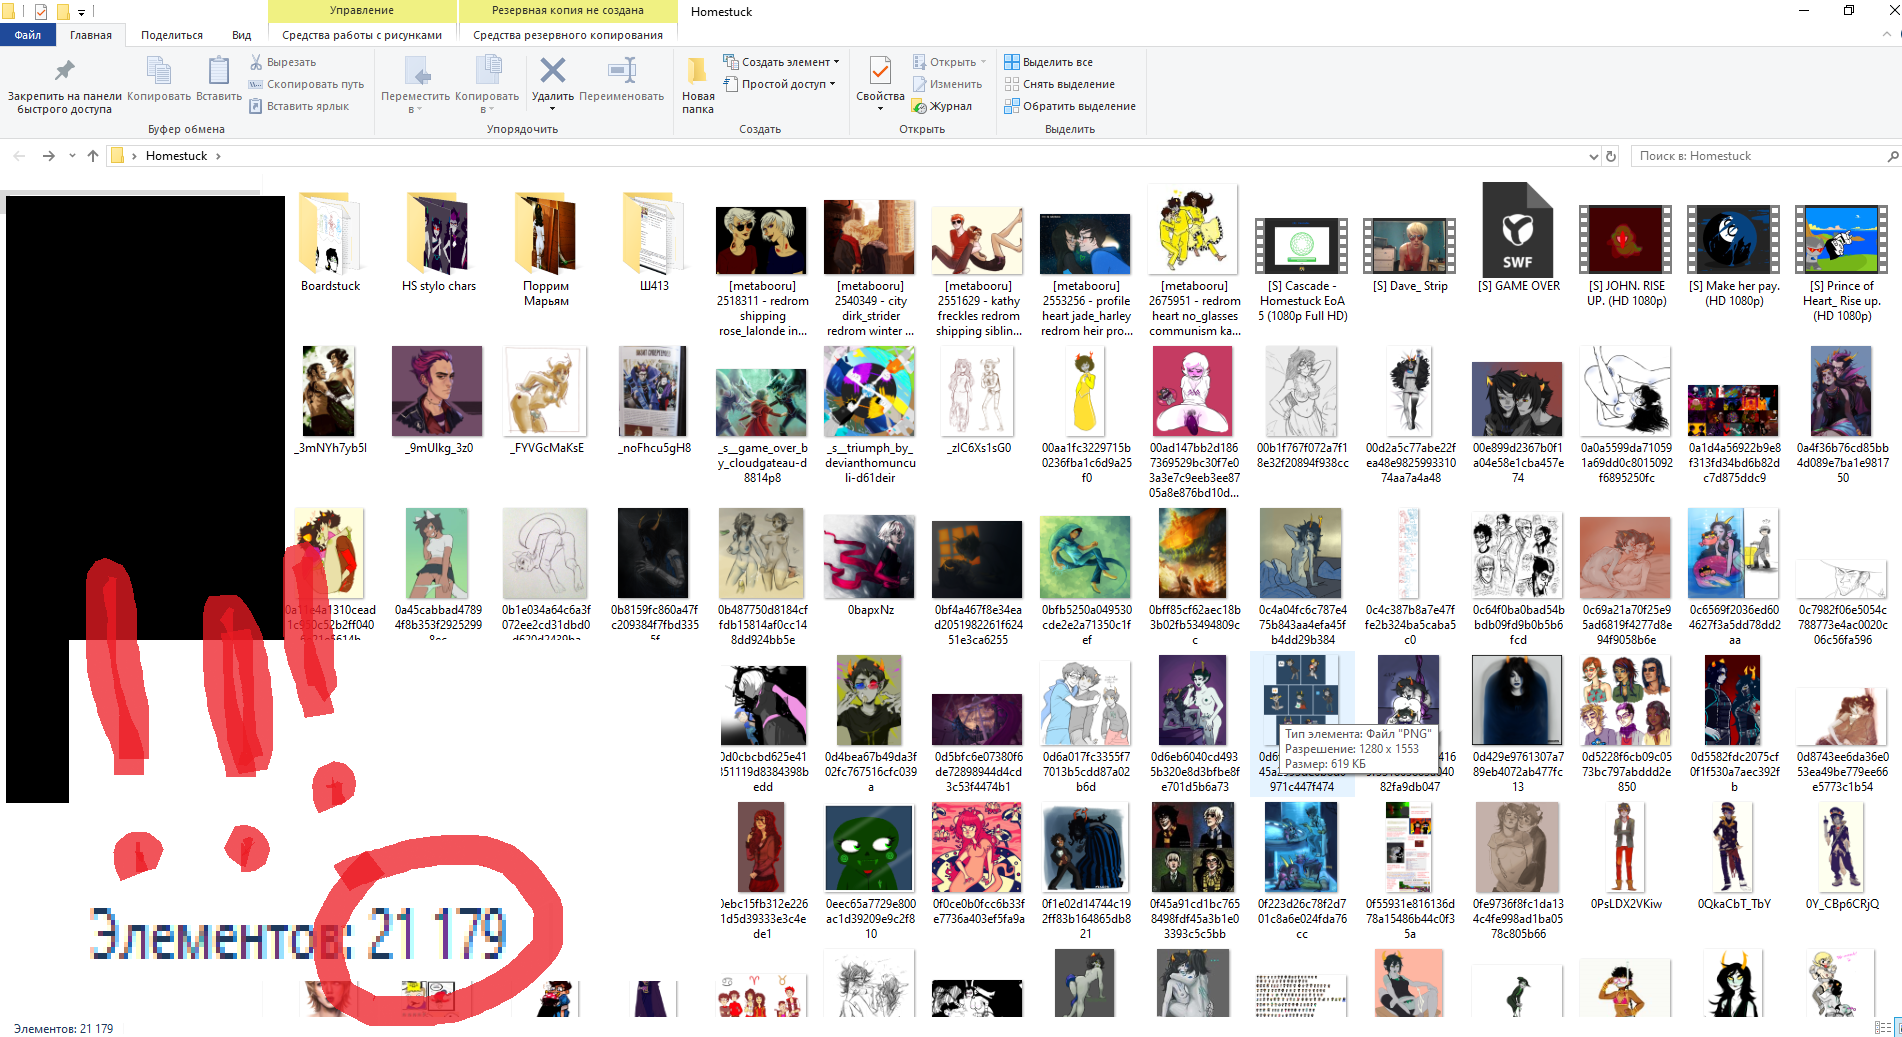The height and width of the screenshot is (1037, 1902).
Task: Go up one folder level
Action: 93,156
